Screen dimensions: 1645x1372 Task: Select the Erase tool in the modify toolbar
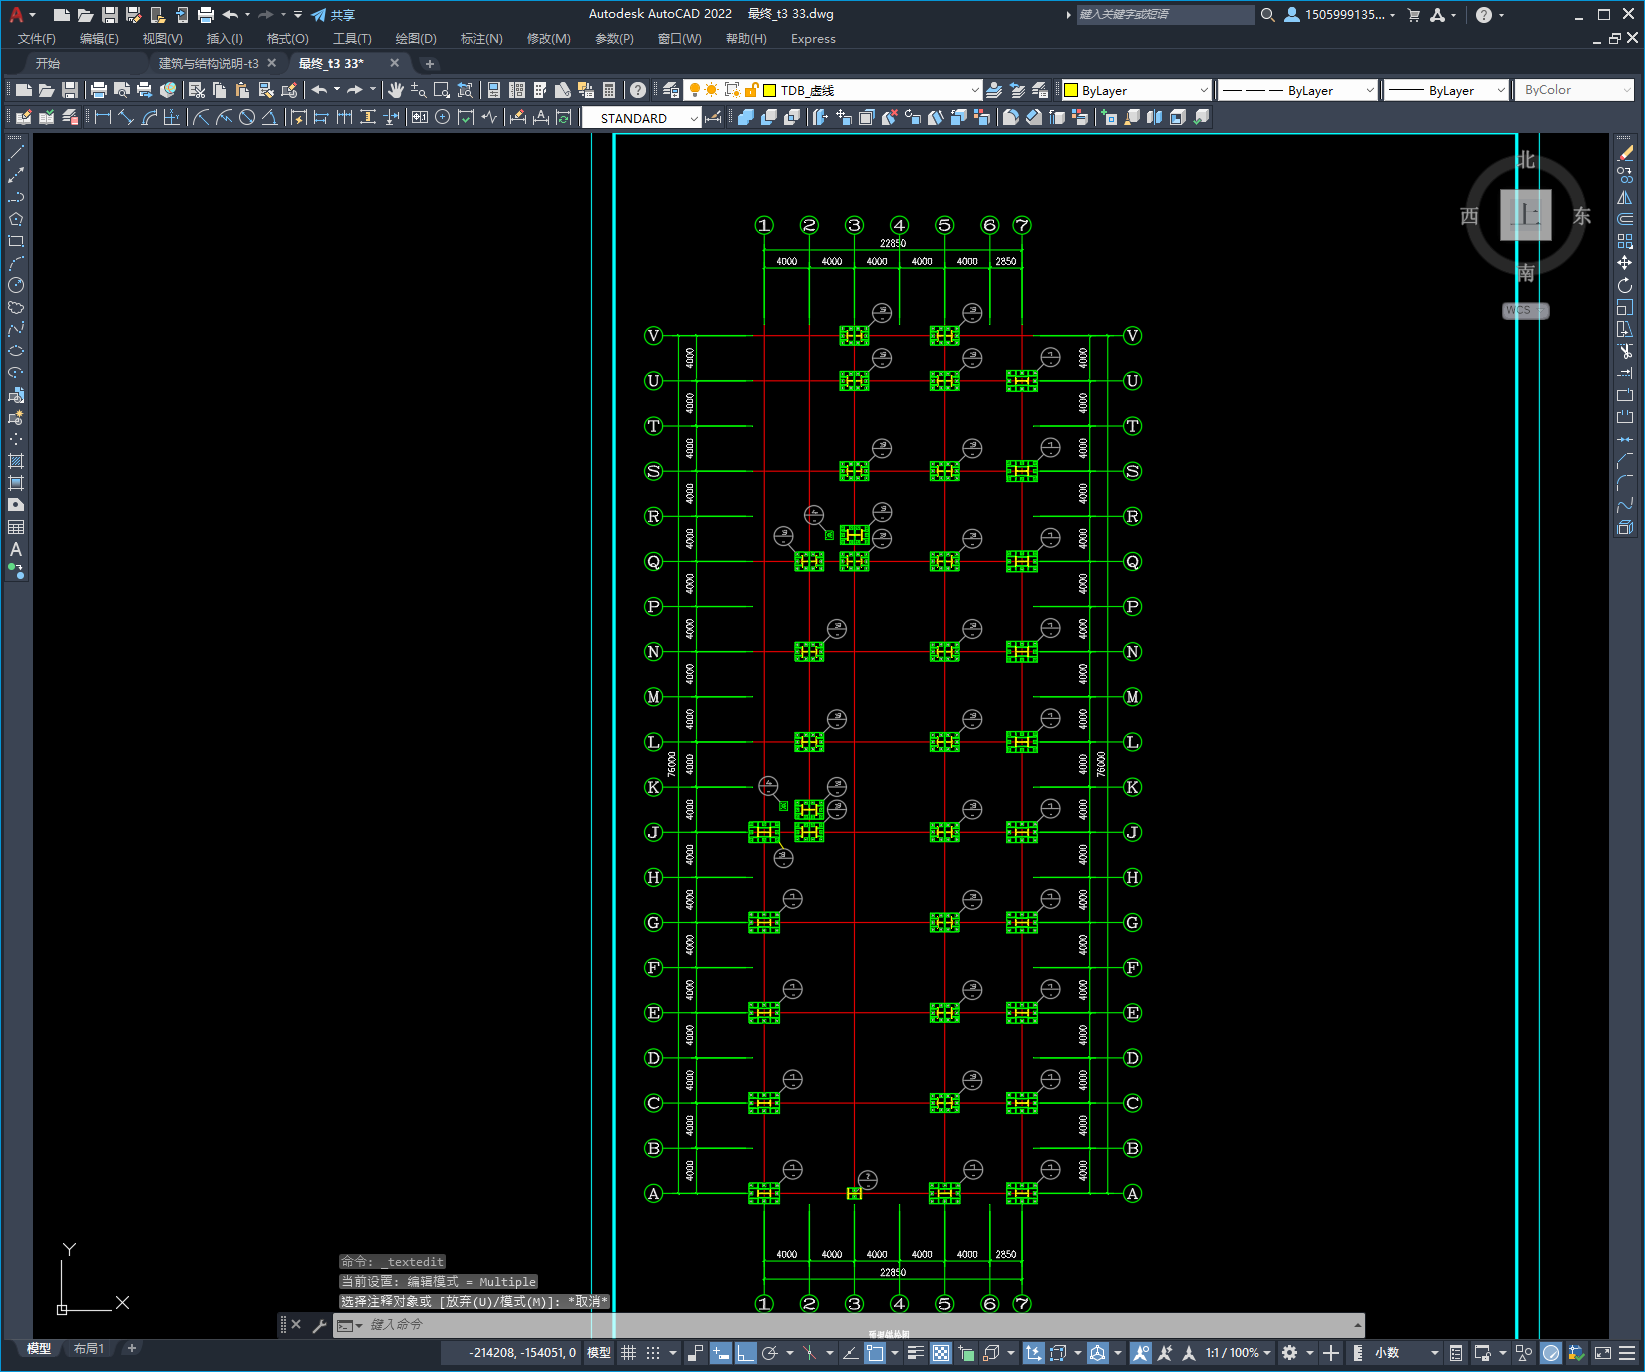(x=1625, y=153)
